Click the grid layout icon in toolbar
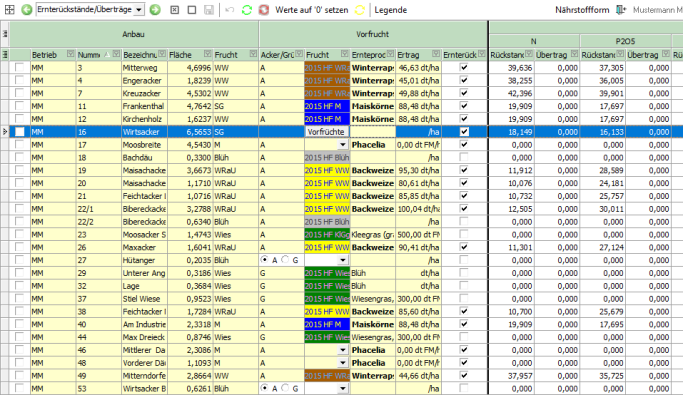The width and height of the screenshot is (683, 395). click(x=9, y=10)
